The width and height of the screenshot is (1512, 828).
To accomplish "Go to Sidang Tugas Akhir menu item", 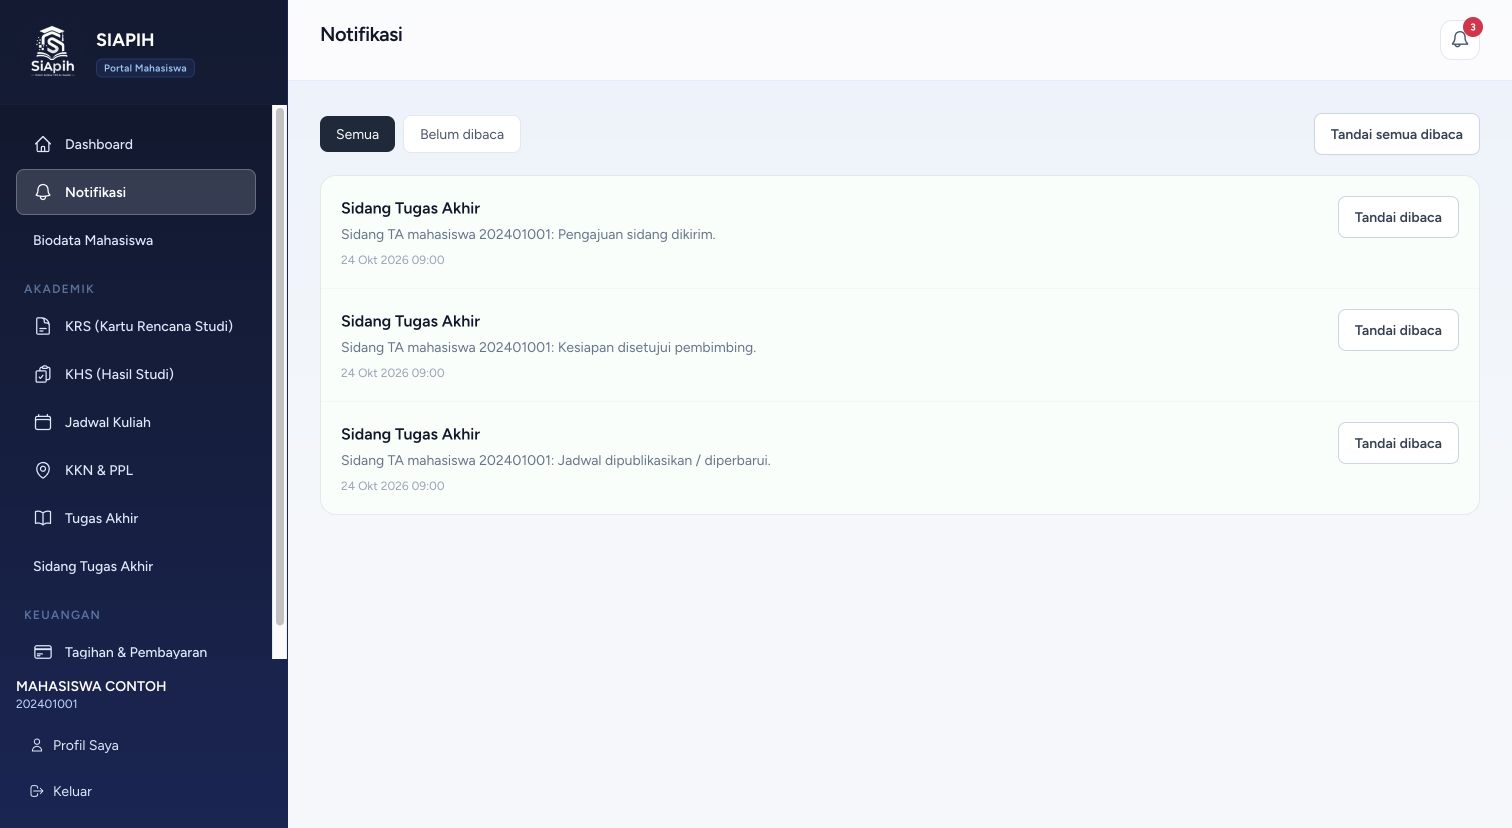I will 136,566.
